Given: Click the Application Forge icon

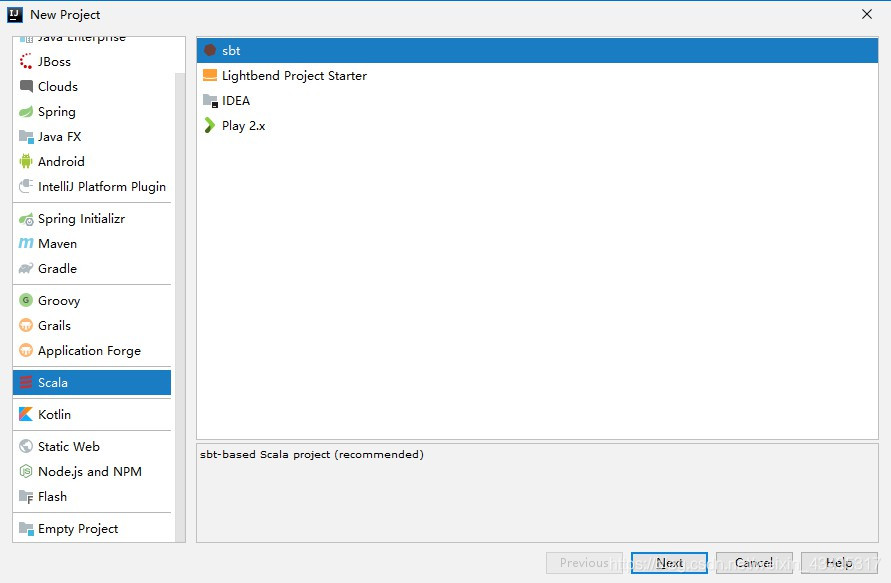Looking at the screenshot, I should click(26, 350).
